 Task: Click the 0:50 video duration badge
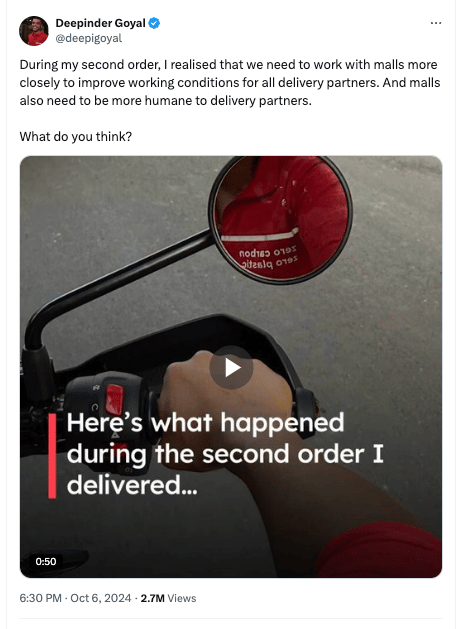pos(46,561)
